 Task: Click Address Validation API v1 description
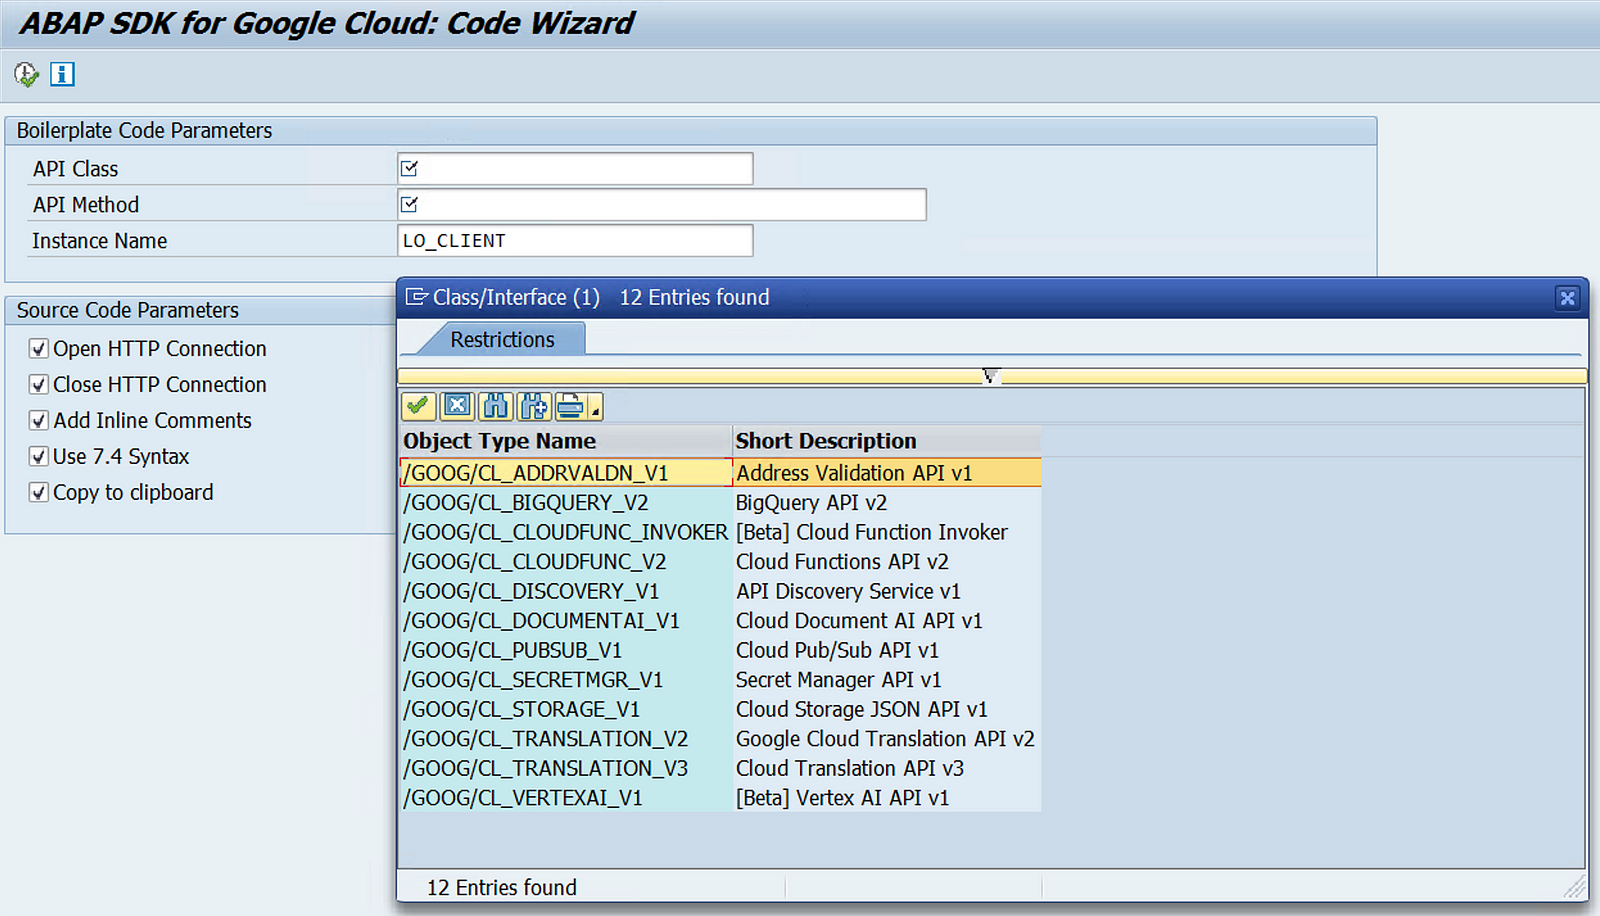tap(854, 473)
